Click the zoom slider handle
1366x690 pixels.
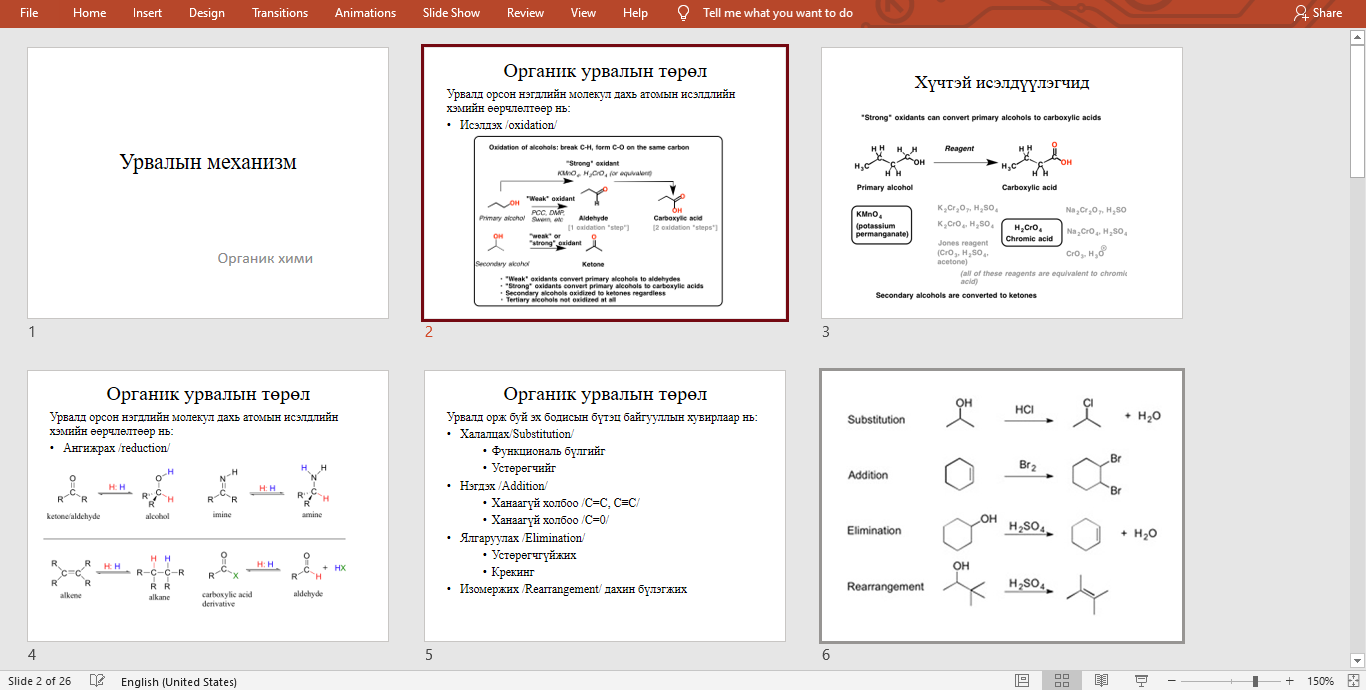pyautogui.click(x=1255, y=681)
